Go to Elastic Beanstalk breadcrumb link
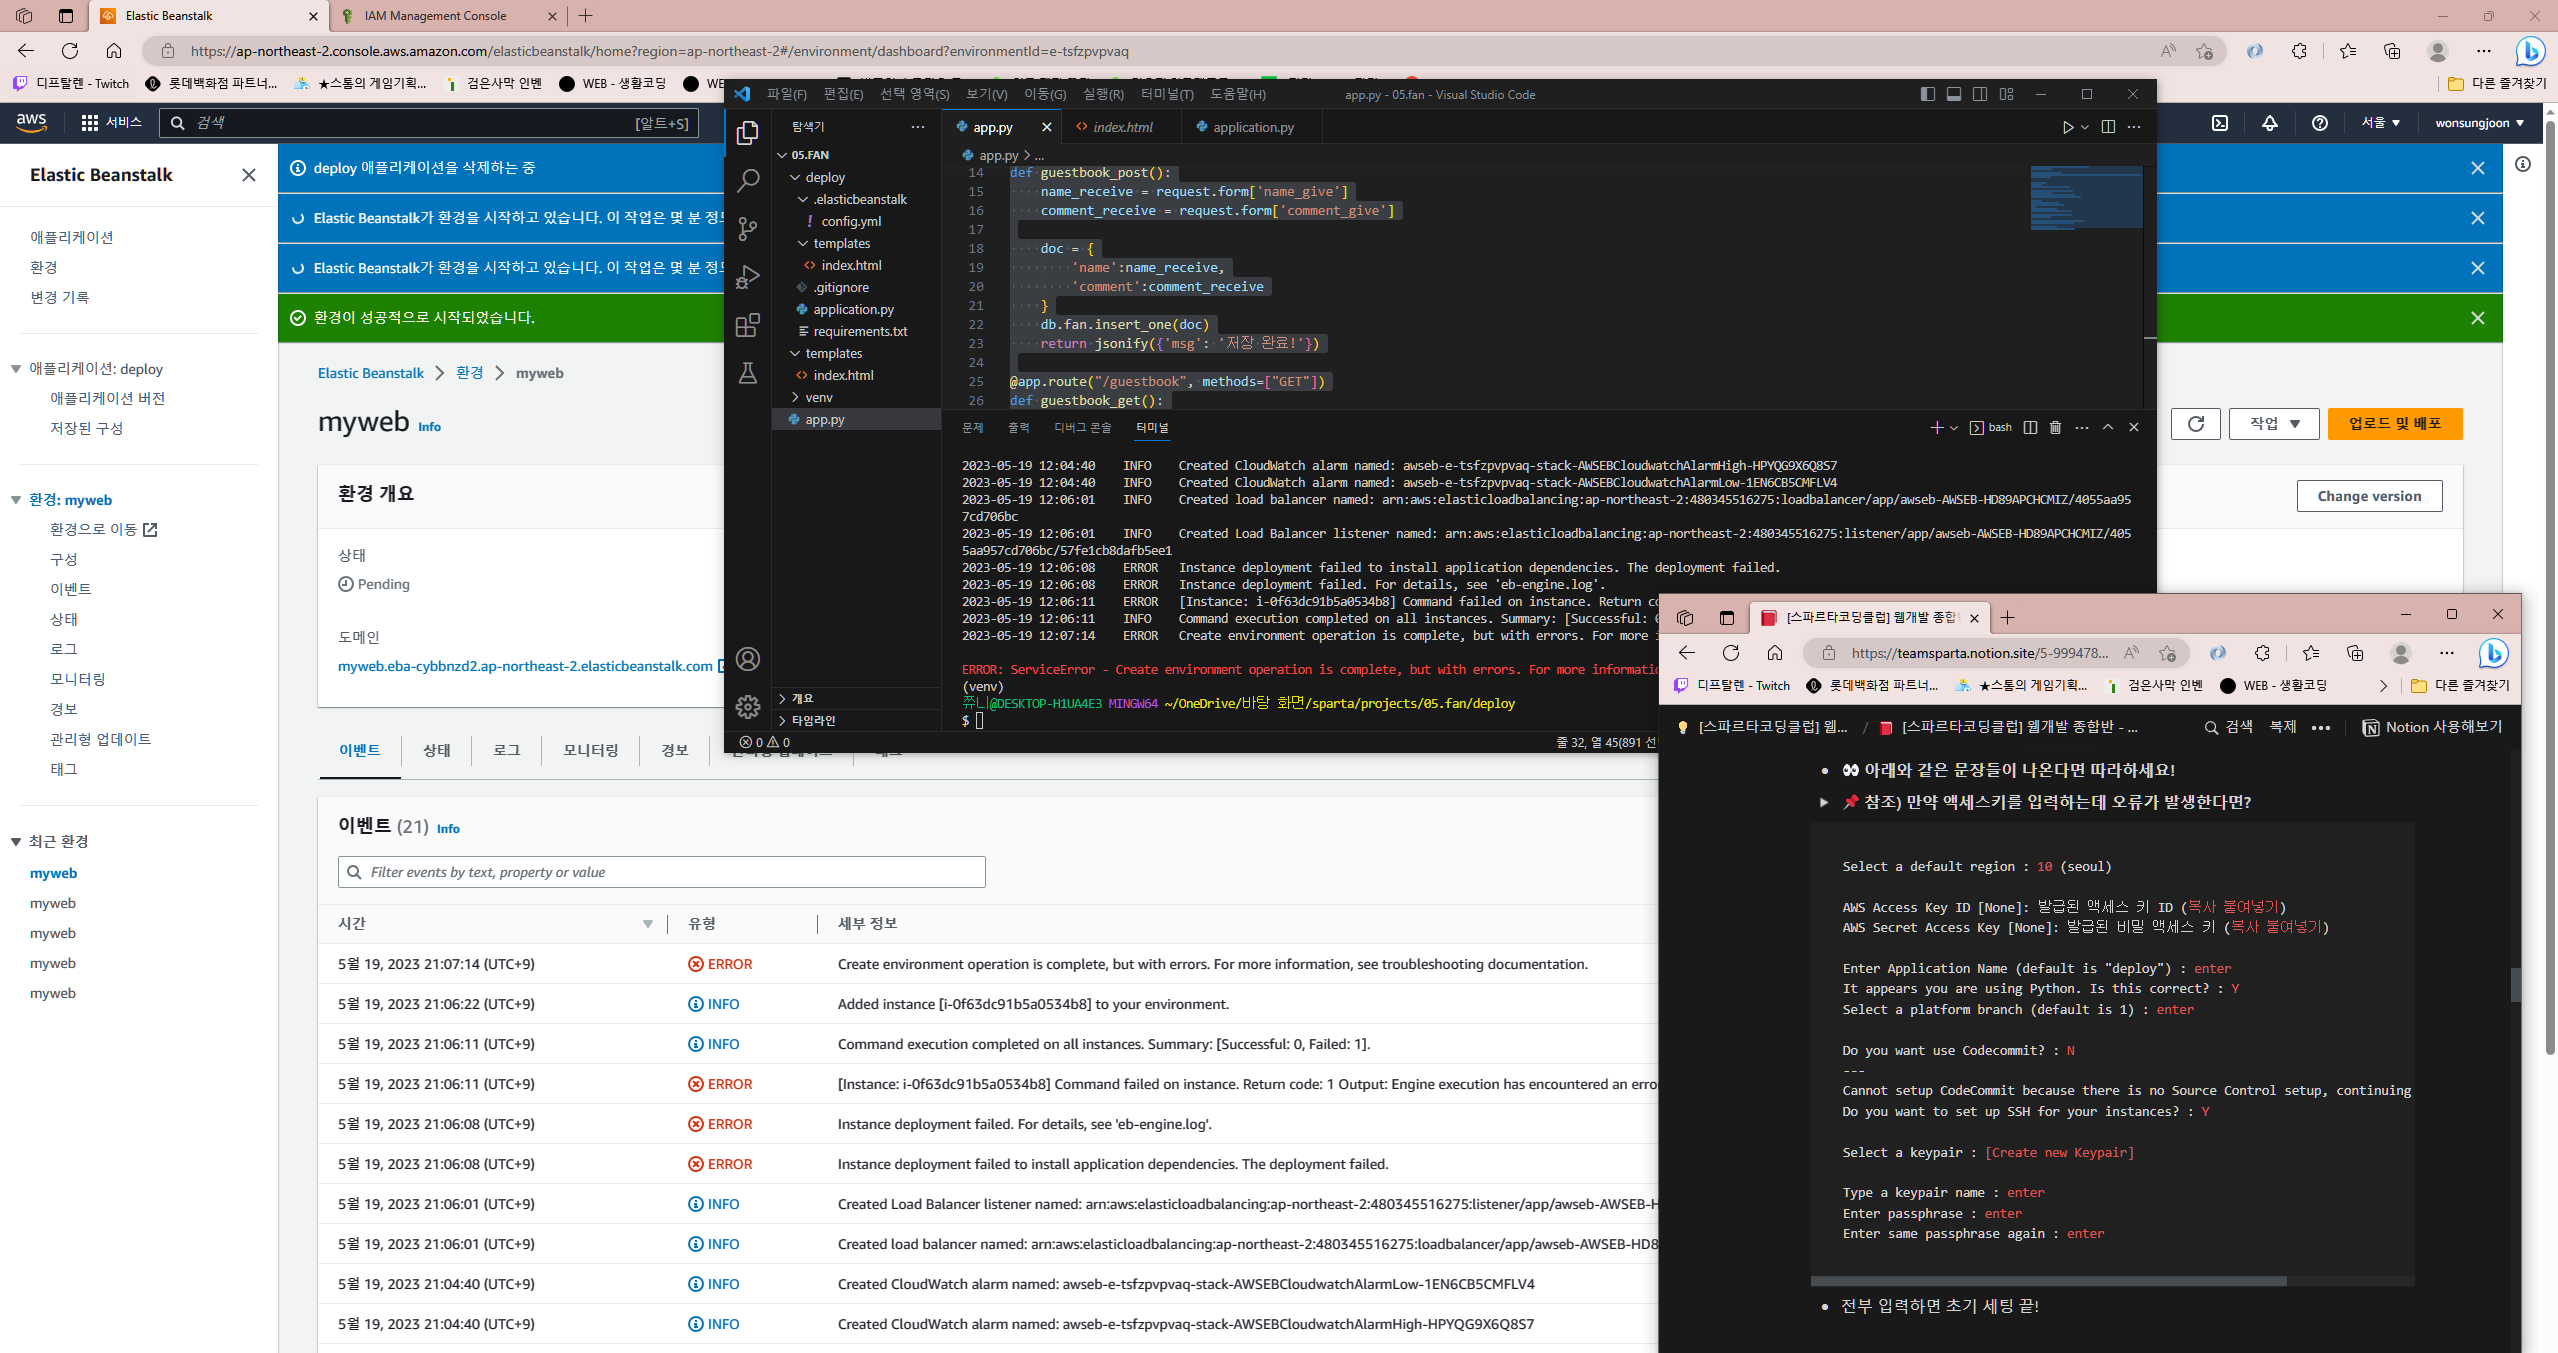The image size is (2558, 1353). 371,373
